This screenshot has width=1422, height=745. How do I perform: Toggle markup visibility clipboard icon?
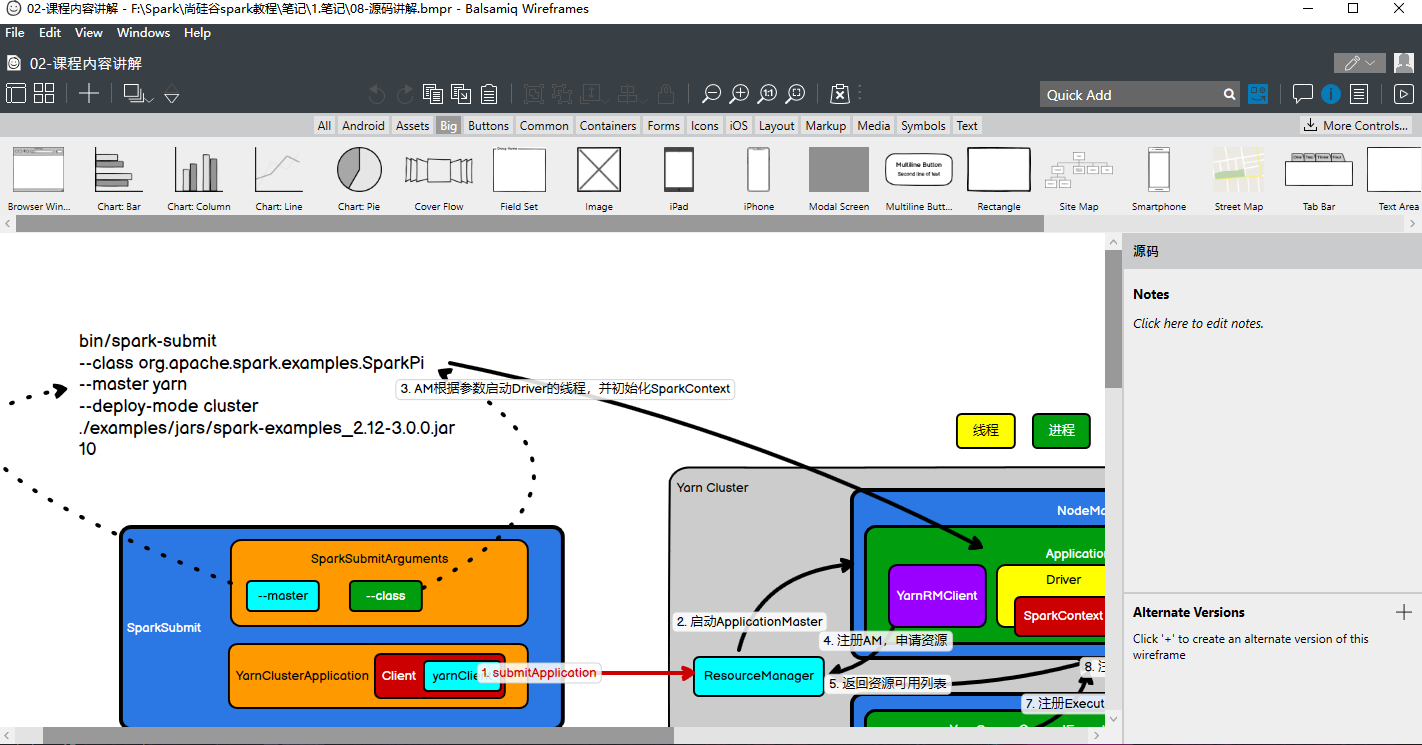click(840, 94)
